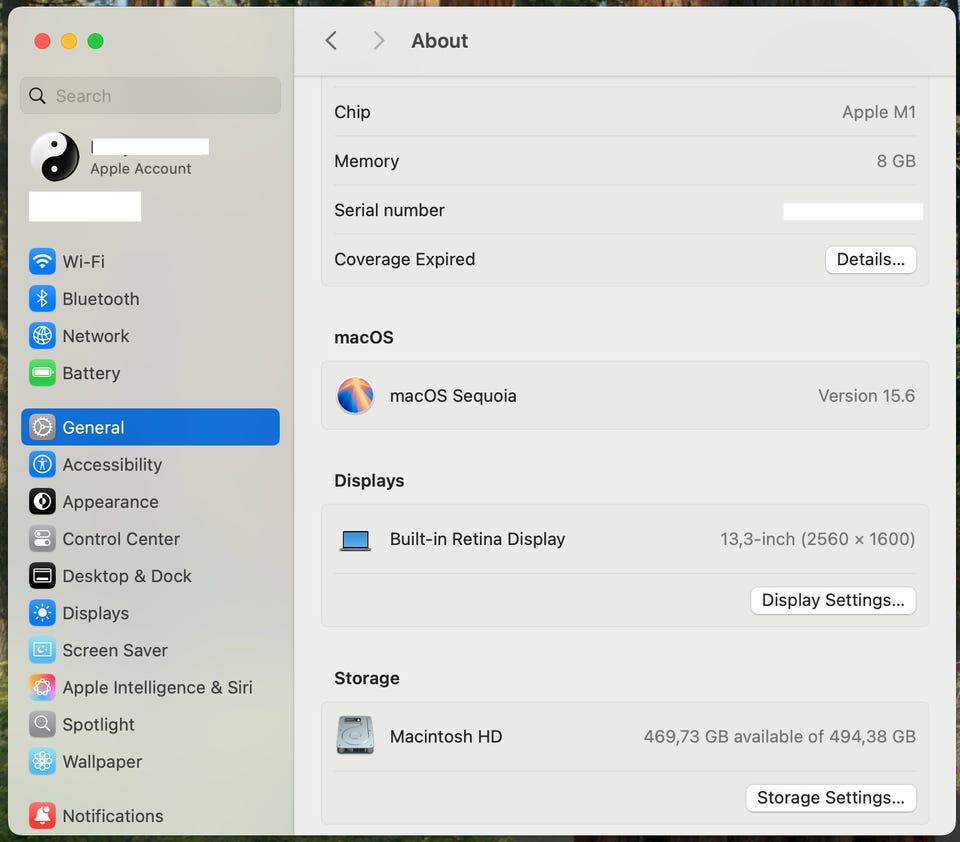Open the Apple Intelligence & Siri icon
The image size is (960, 842).
42,687
